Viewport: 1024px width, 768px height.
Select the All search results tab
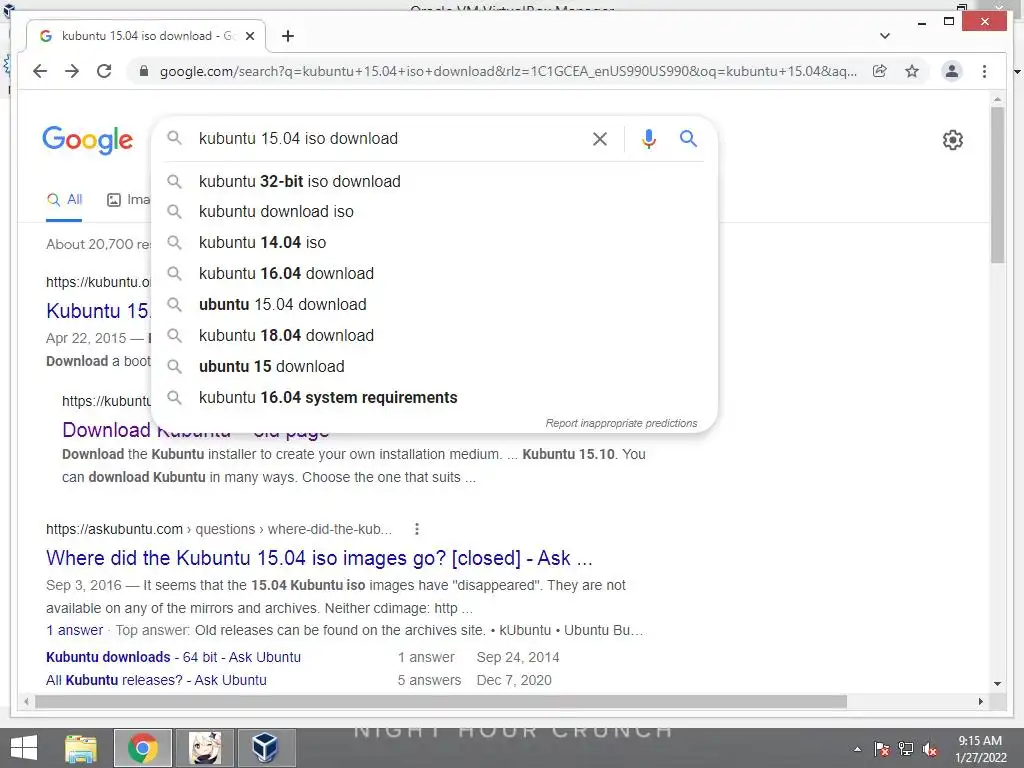[x=64, y=200]
